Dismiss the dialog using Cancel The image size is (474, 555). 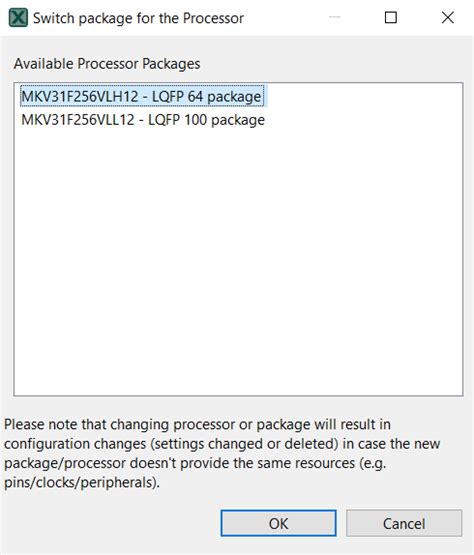[x=404, y=523]
